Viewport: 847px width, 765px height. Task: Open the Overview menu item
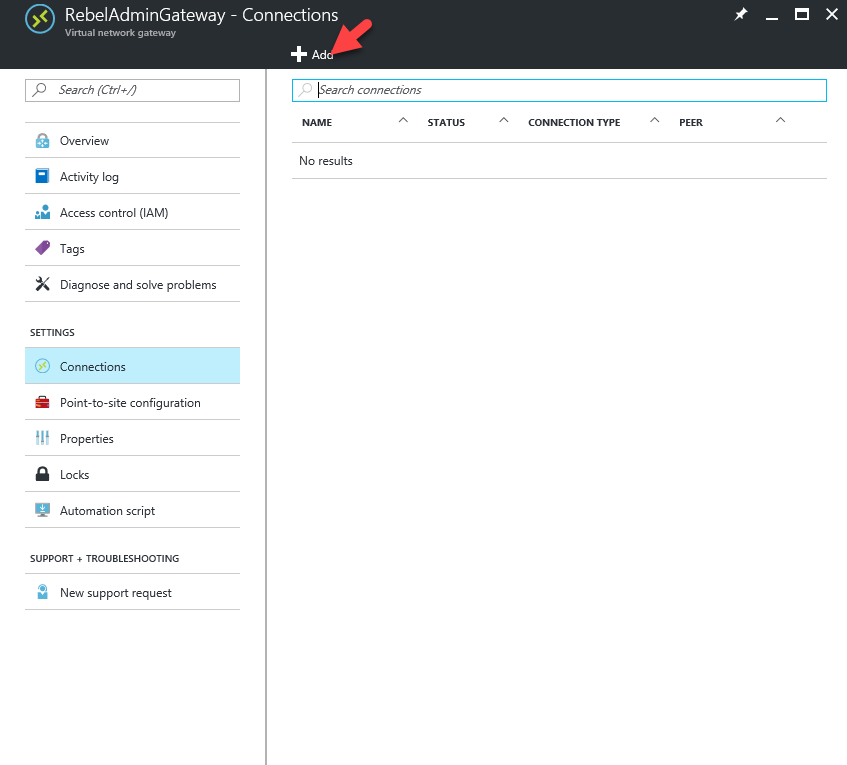[x=132, y=140]
